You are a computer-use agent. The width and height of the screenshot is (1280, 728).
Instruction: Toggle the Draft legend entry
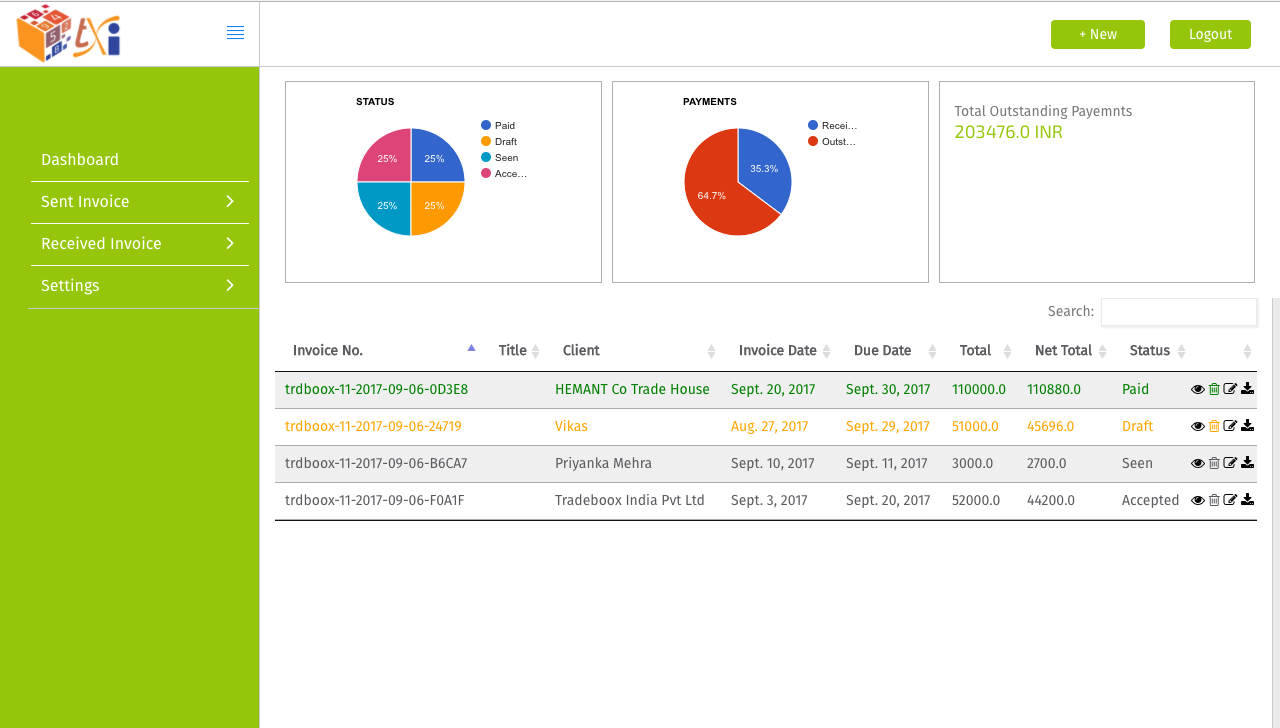[x=499, y=141]
